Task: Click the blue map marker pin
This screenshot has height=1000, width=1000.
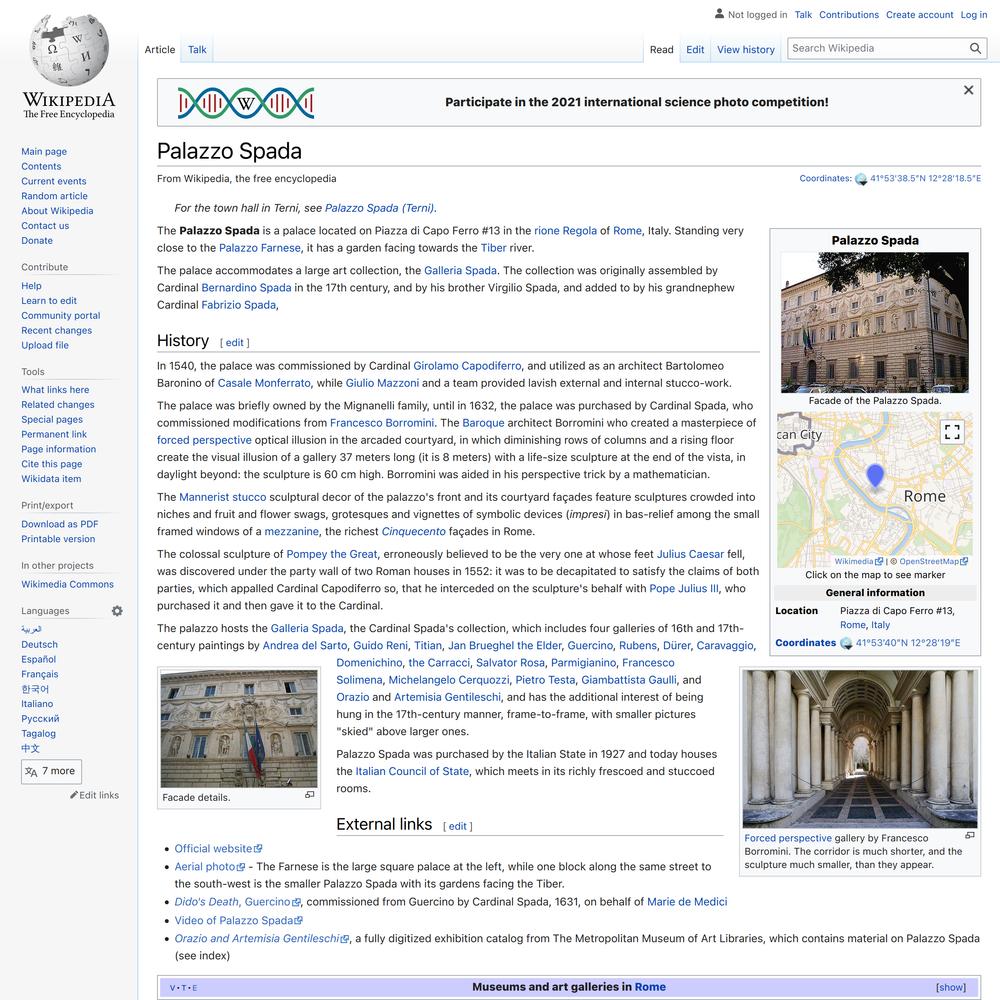Action: (x=875, y=476)
